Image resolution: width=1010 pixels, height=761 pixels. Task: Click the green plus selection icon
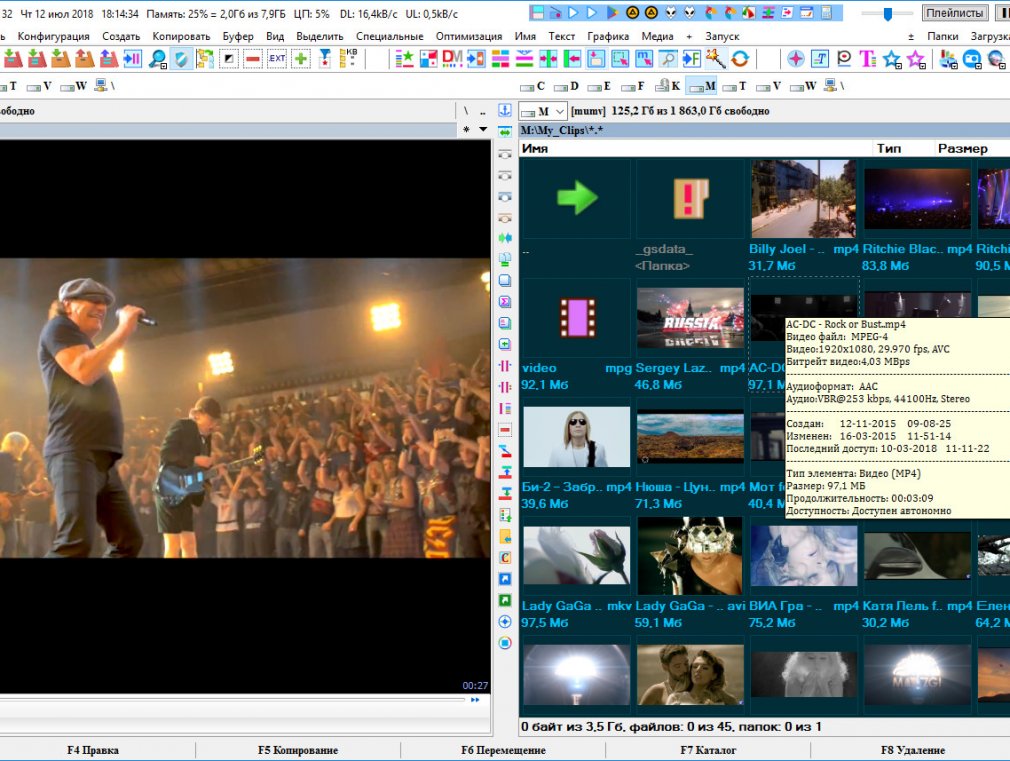click(300, 59)
